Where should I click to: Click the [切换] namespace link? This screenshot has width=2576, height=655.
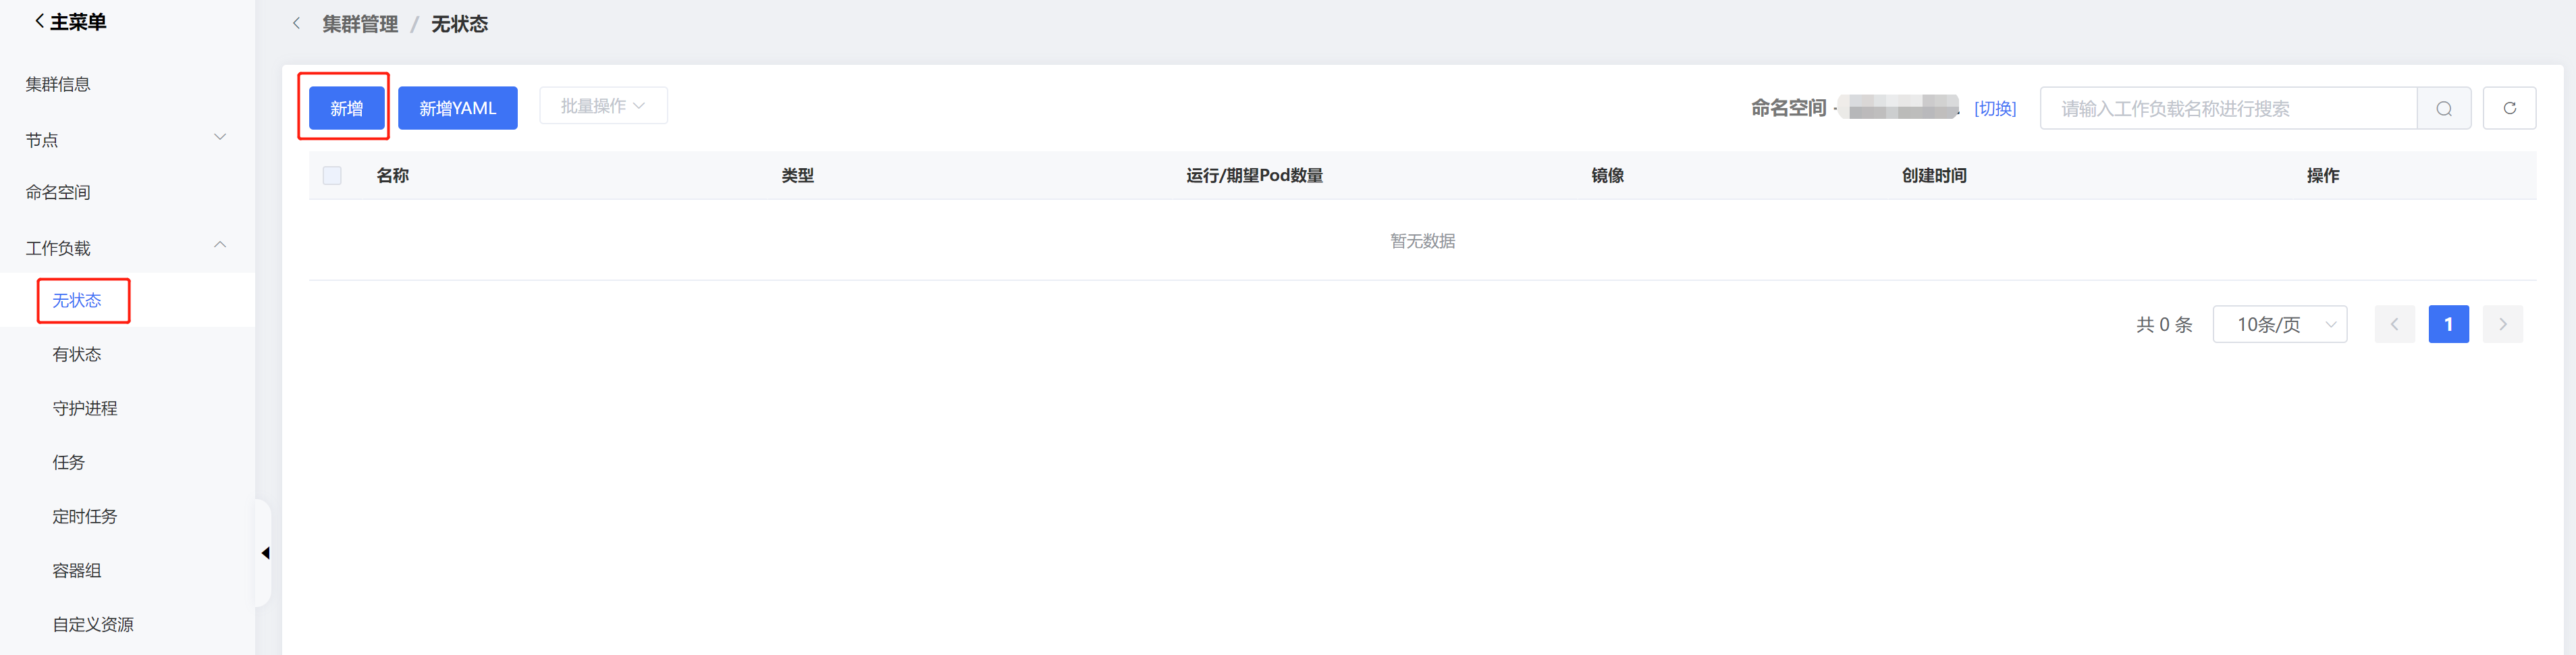[1995, 108]
